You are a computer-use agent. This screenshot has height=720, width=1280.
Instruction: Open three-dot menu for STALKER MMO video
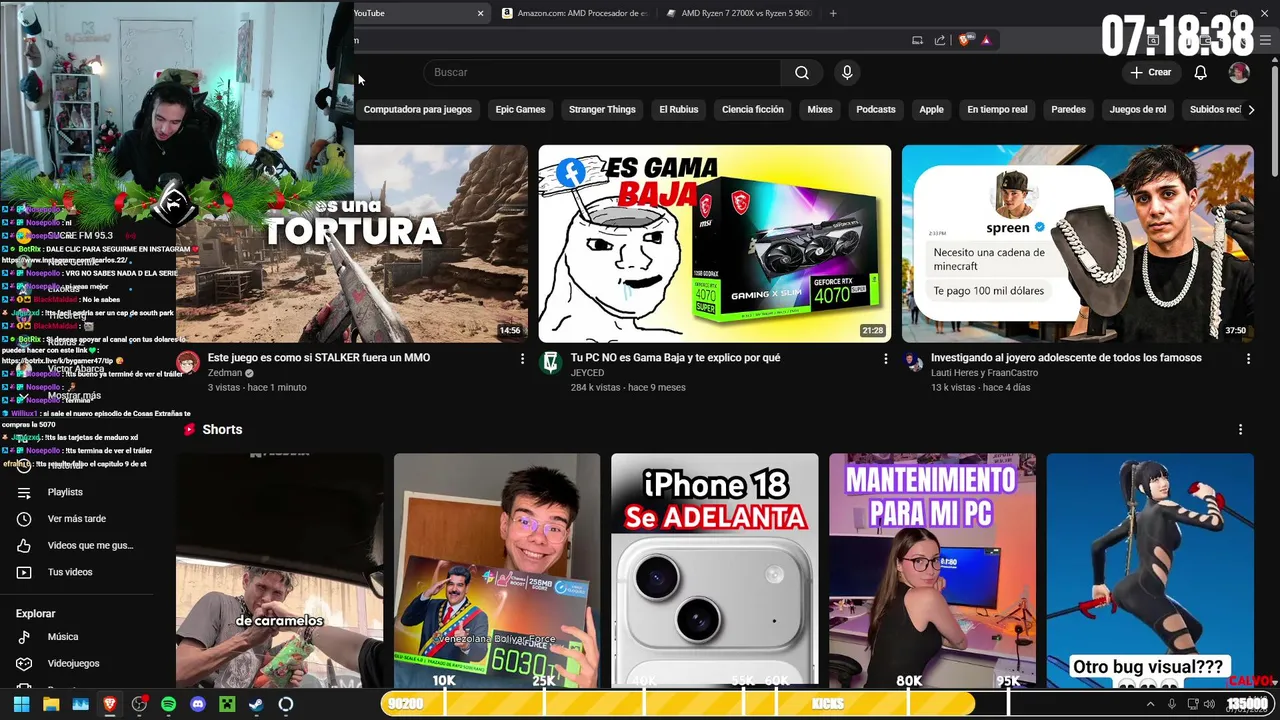click(522, 358)
